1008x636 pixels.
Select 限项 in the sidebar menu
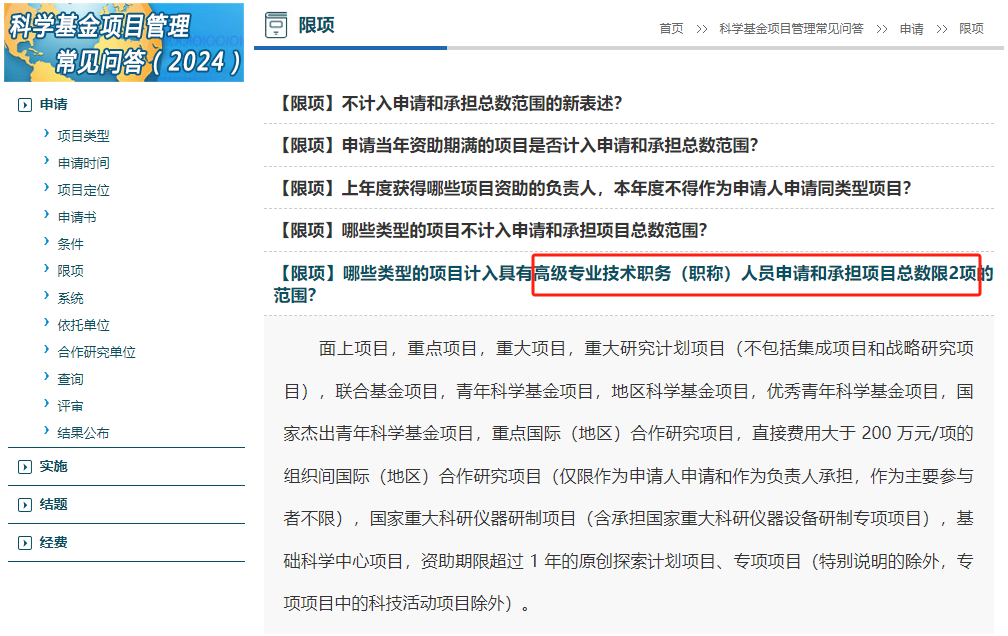[x=72, y=270]
